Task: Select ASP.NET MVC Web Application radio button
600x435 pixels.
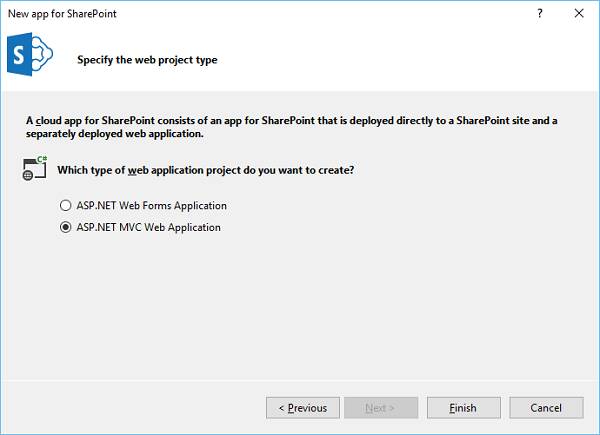Action: [x=67, y=228]
